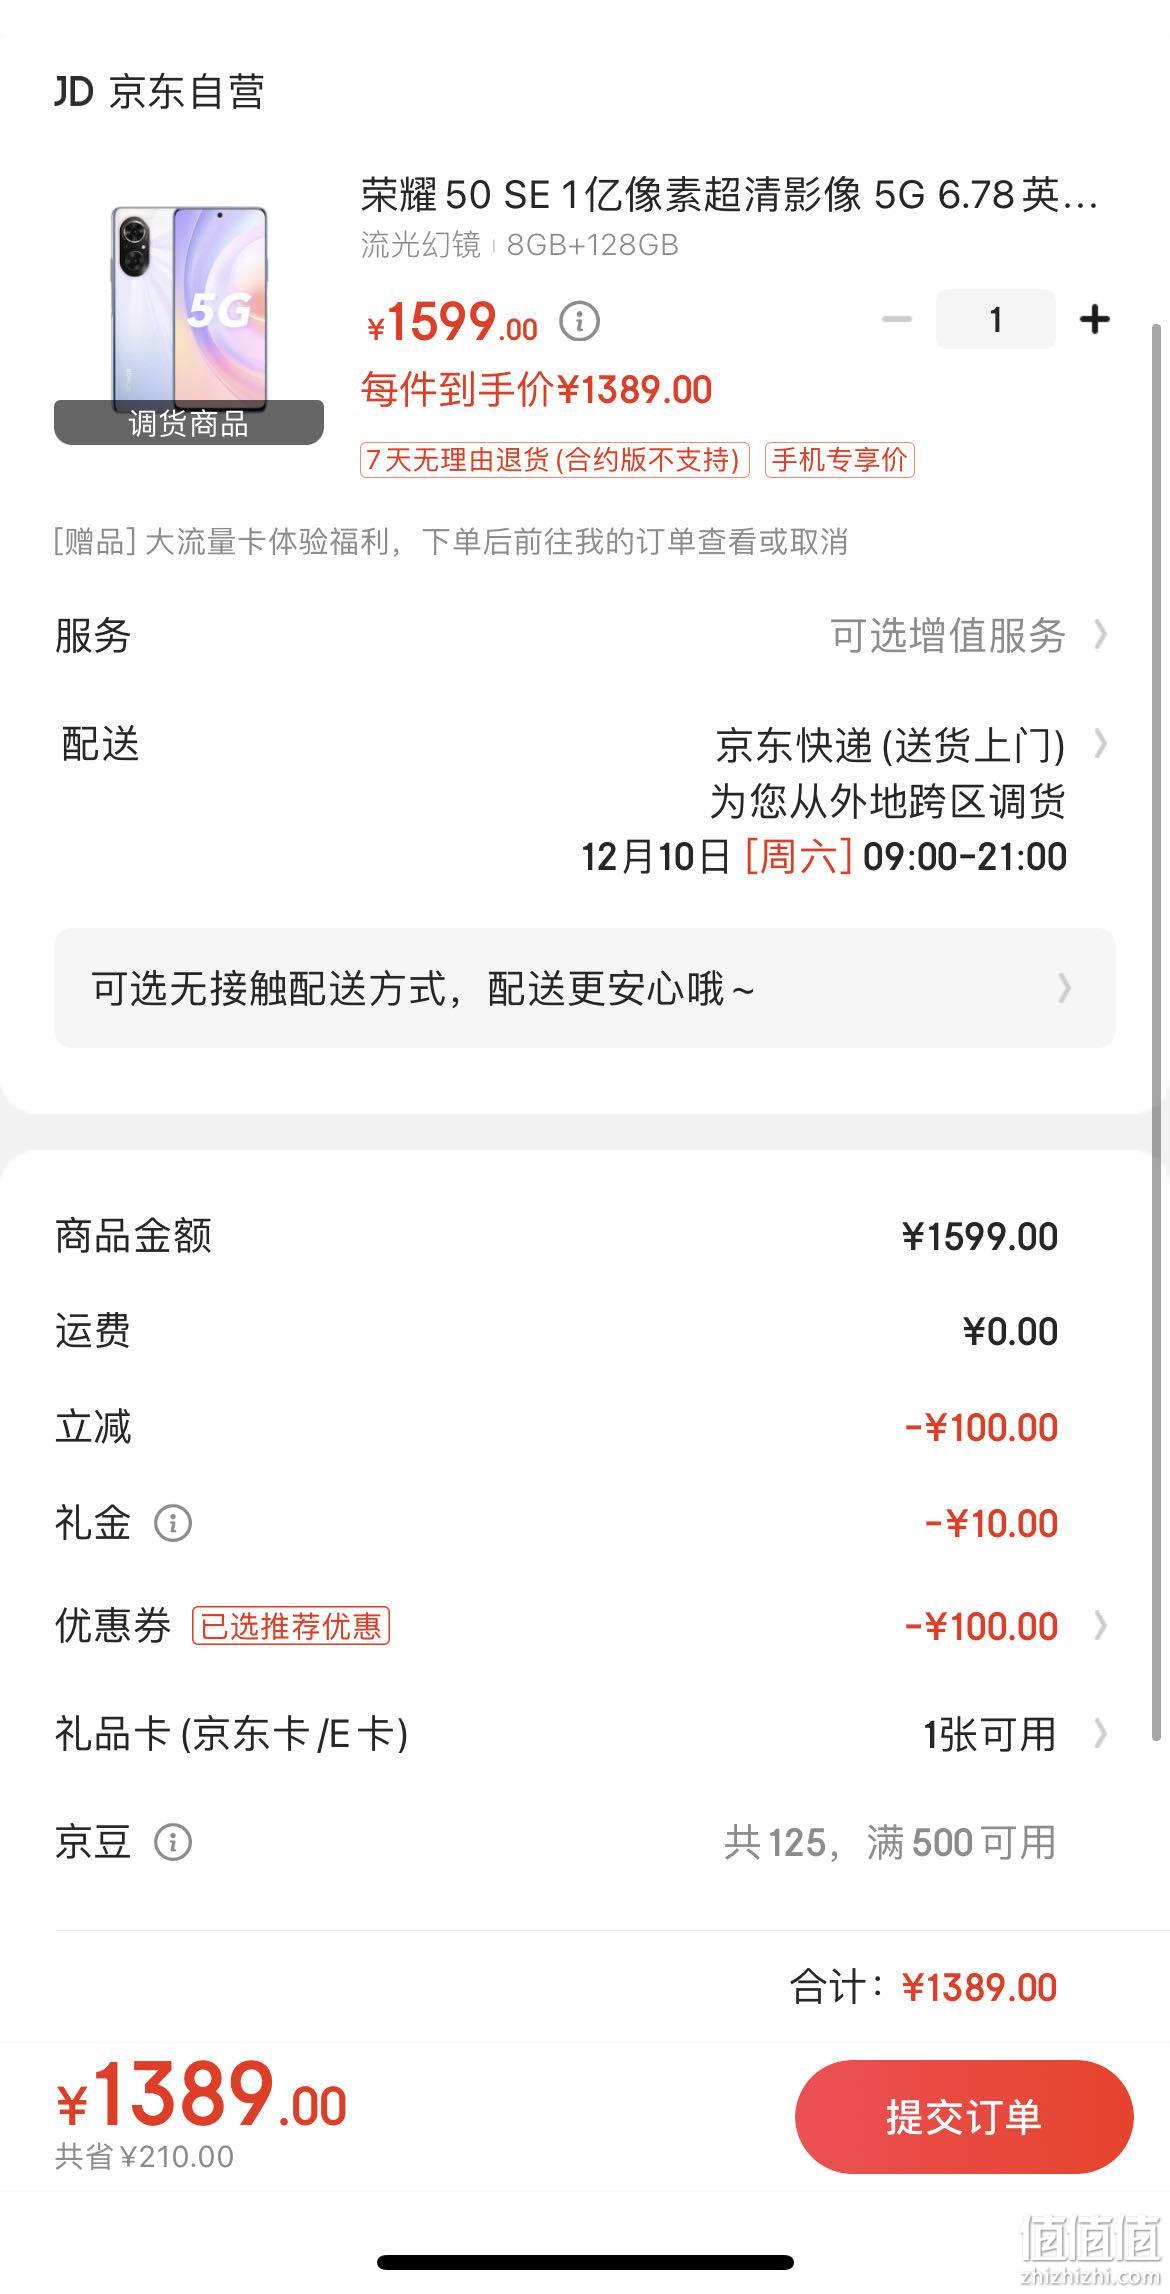Tap the 京东自营 store header

point(159,92)
